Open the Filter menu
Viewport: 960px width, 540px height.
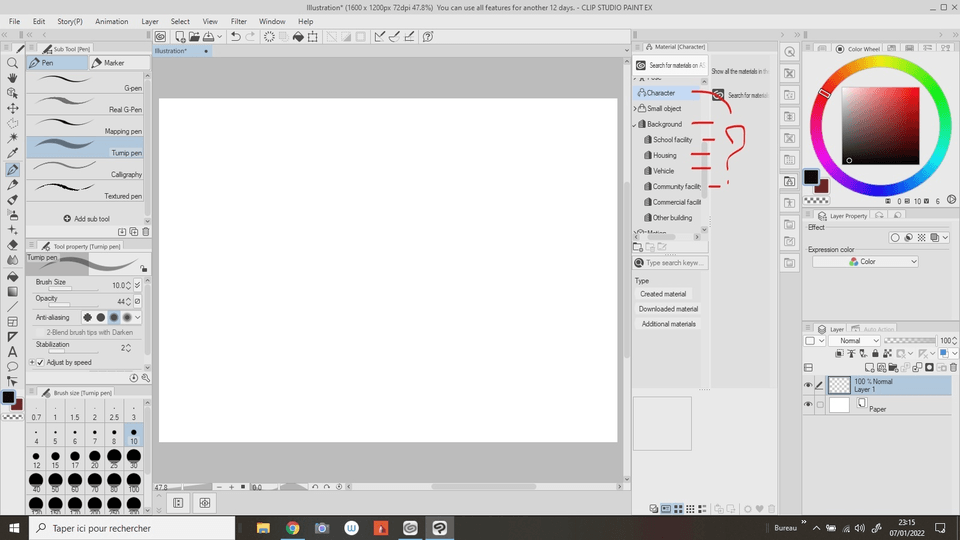pyautogui.click(x=239, y=21)
